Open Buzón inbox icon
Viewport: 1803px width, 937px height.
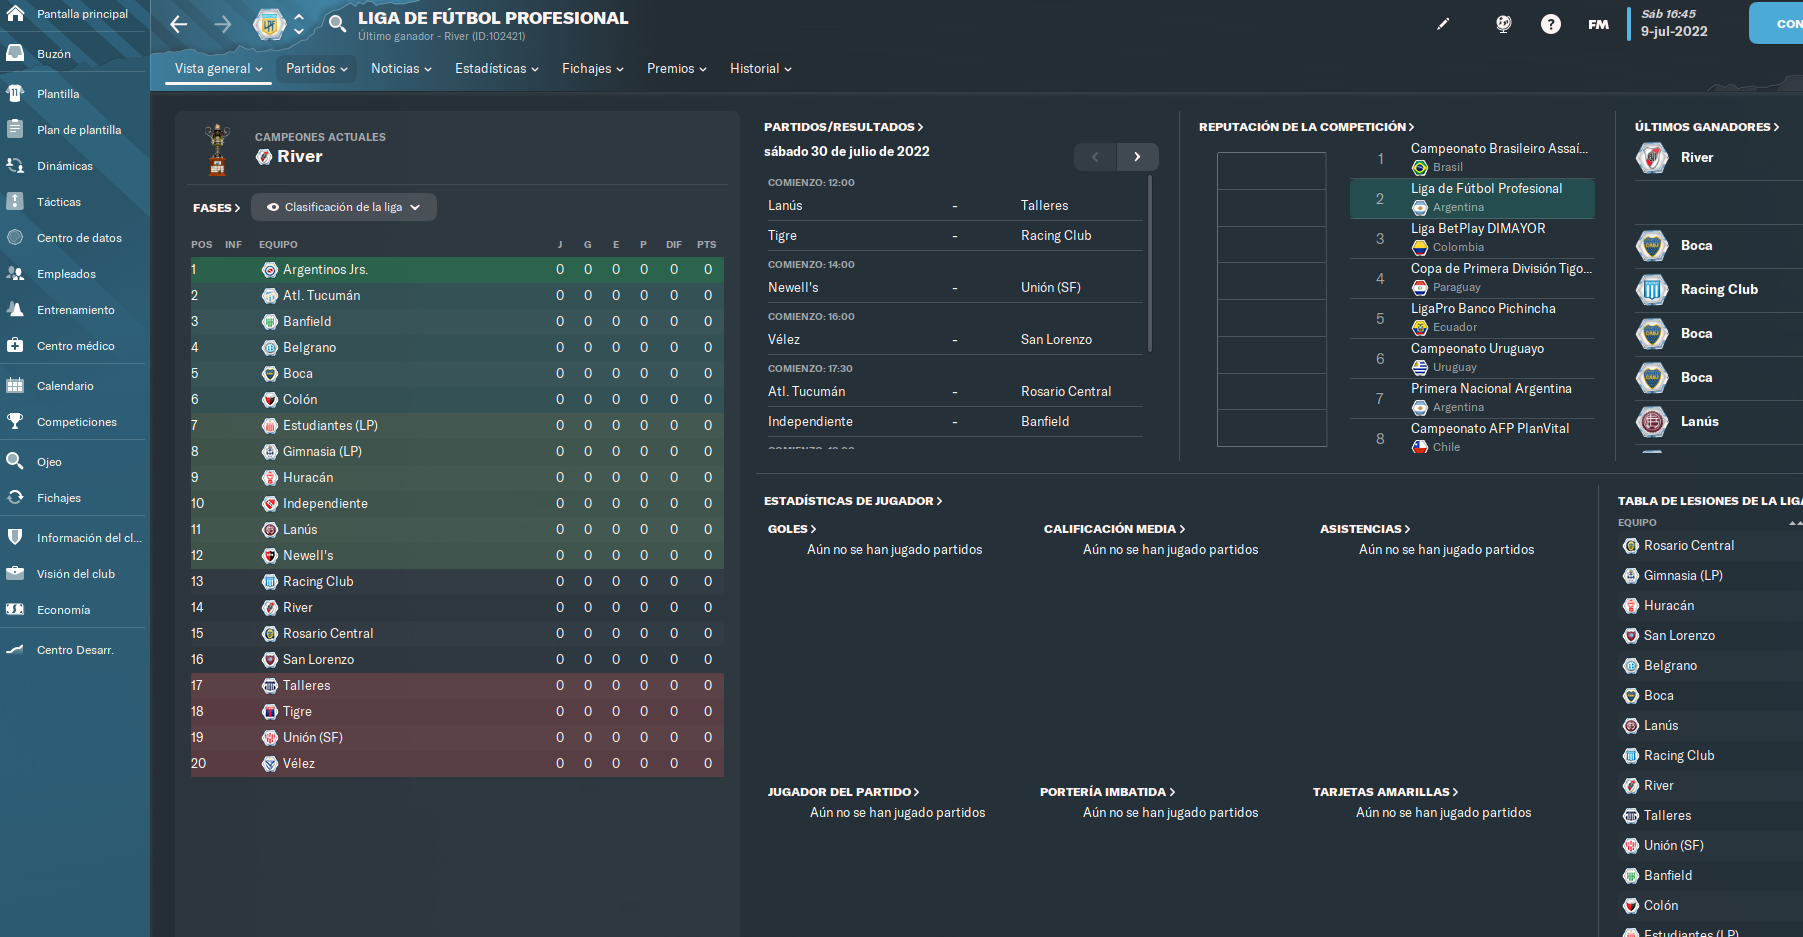15,54
